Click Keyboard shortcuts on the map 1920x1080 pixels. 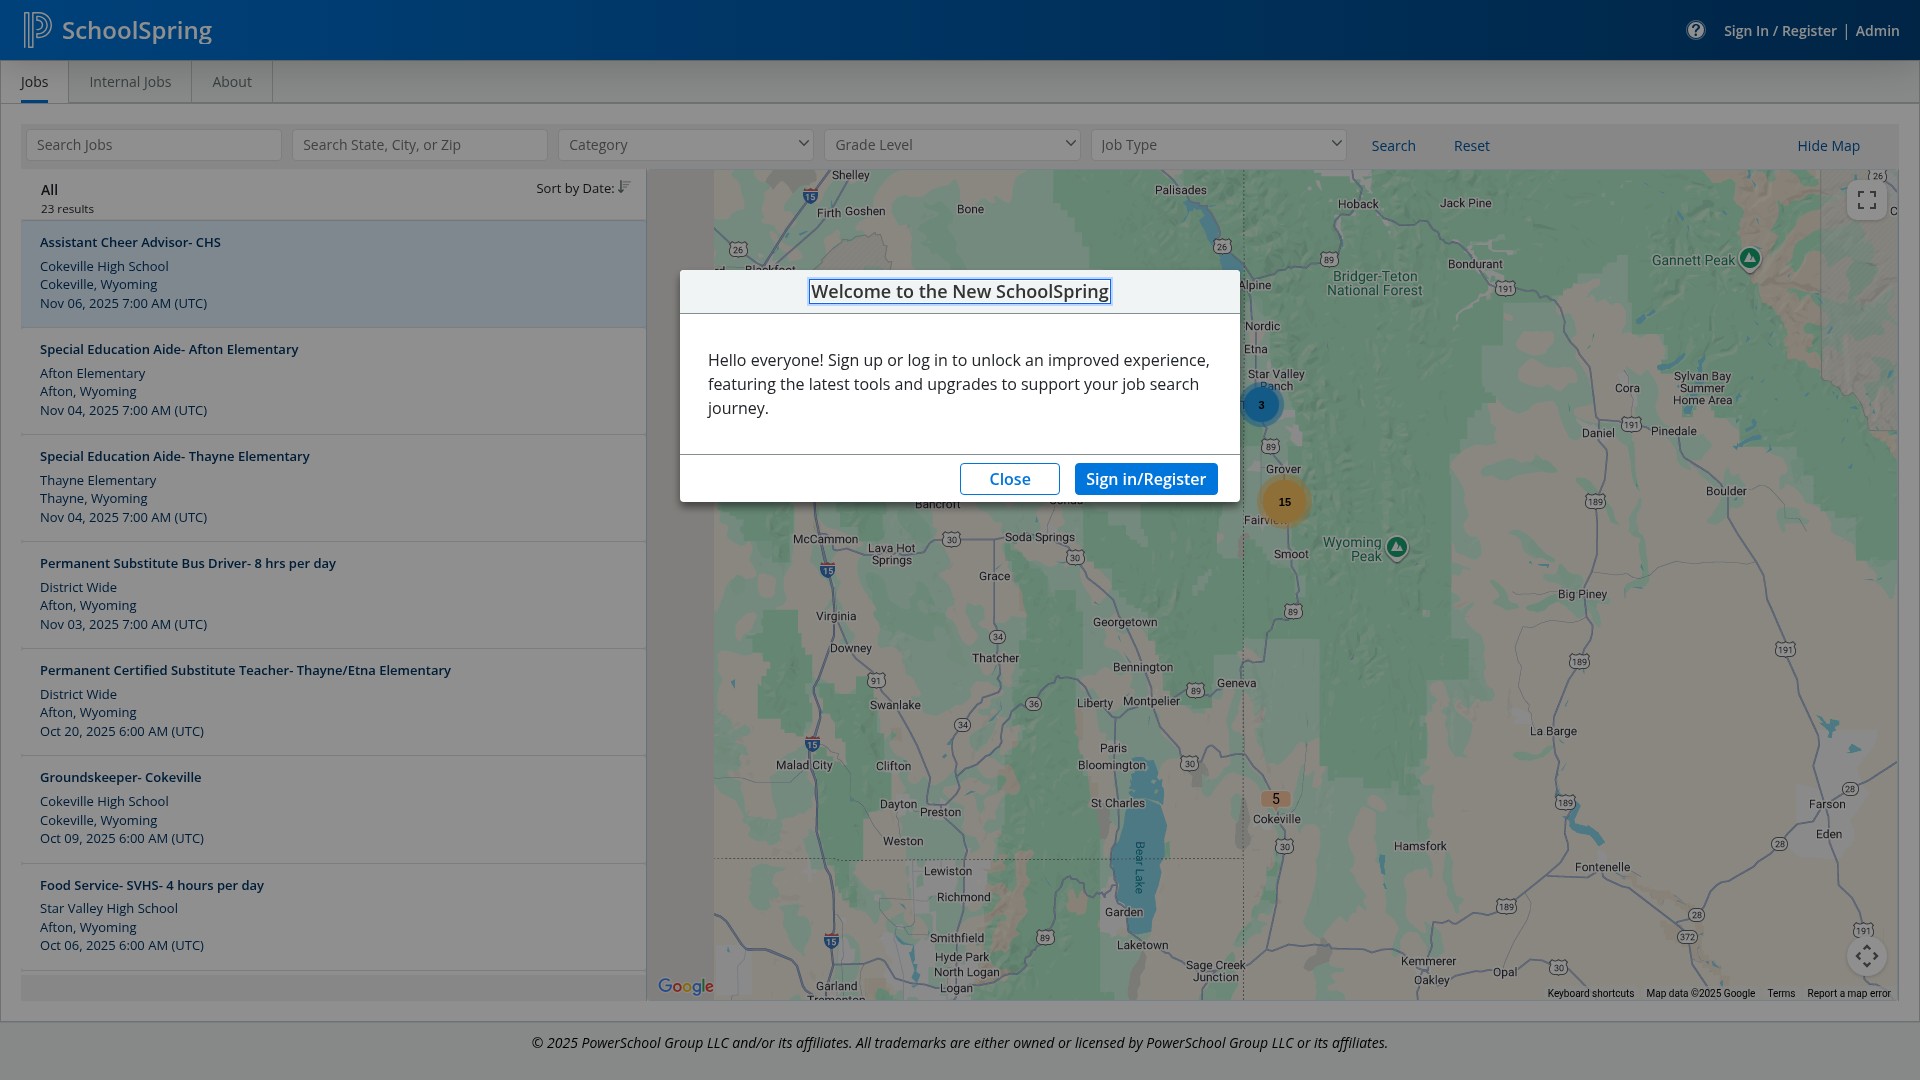(1590, 994)
